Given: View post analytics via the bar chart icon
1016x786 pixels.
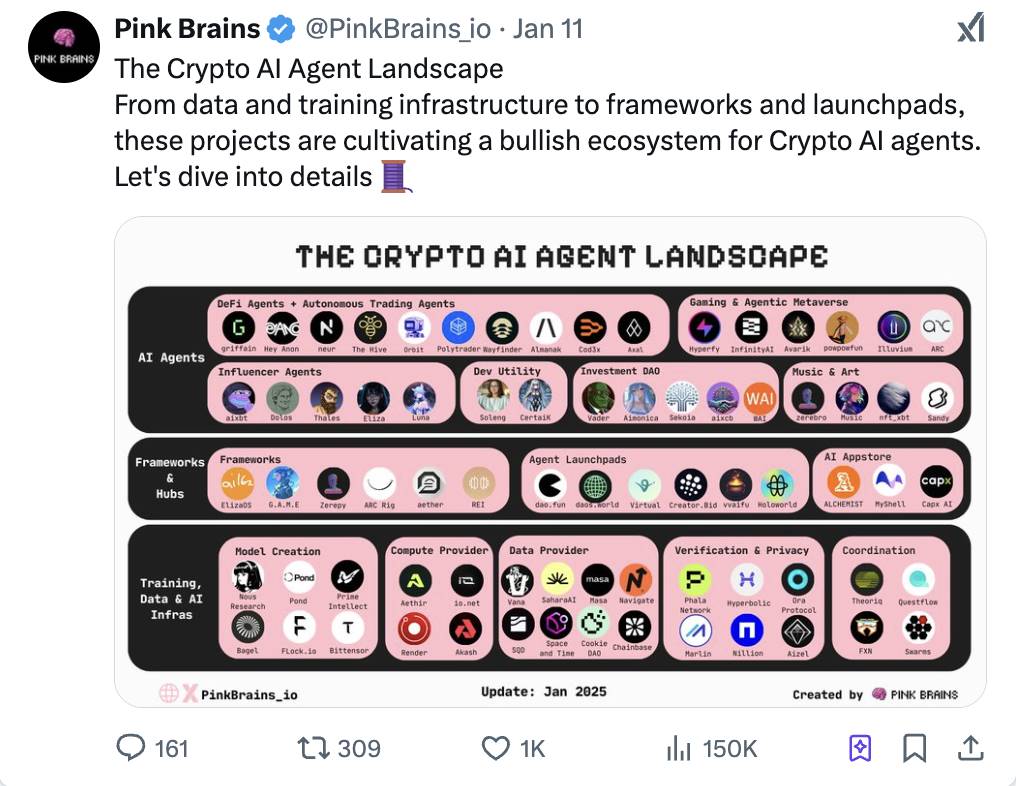Looking at the screenshot, I should [679, 748].
